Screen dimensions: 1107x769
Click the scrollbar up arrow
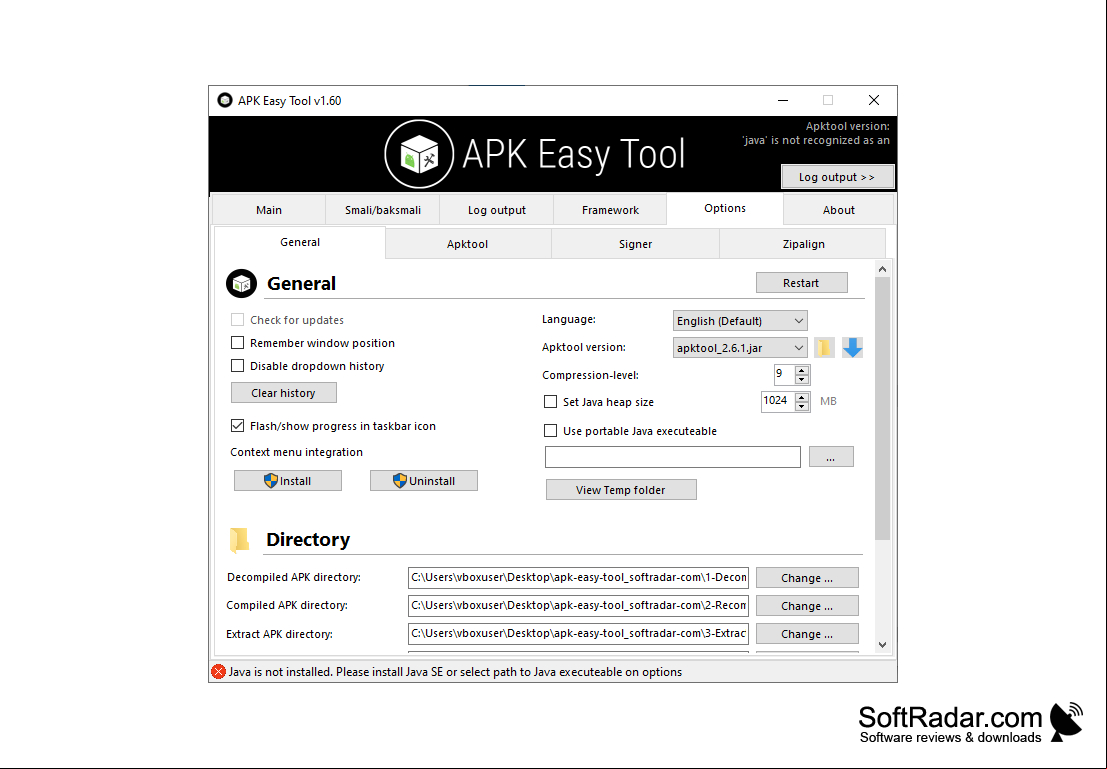point(882,269)
